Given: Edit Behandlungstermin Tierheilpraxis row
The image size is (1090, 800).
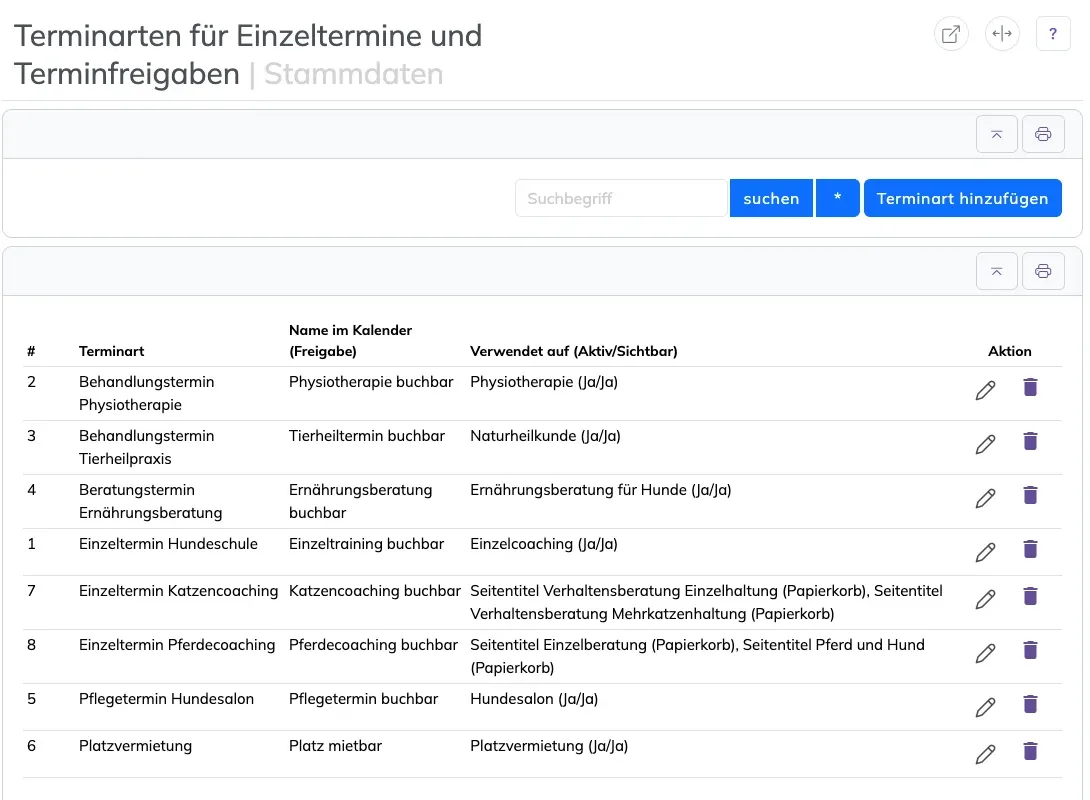Looking at the screenshot, I should (x=985, y=445).
